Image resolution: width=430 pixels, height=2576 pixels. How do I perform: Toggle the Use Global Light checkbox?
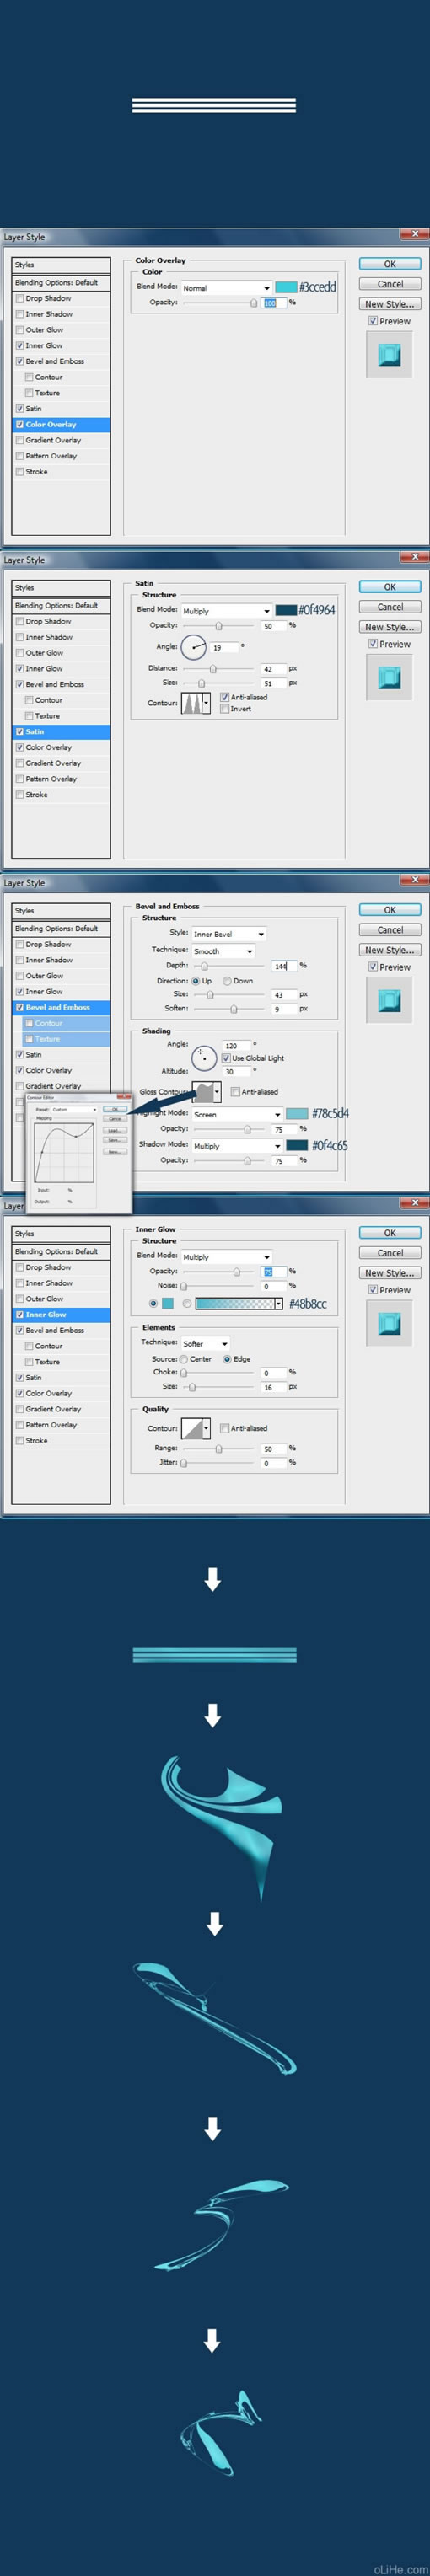pyautogui.click(x=226, y=1058)
